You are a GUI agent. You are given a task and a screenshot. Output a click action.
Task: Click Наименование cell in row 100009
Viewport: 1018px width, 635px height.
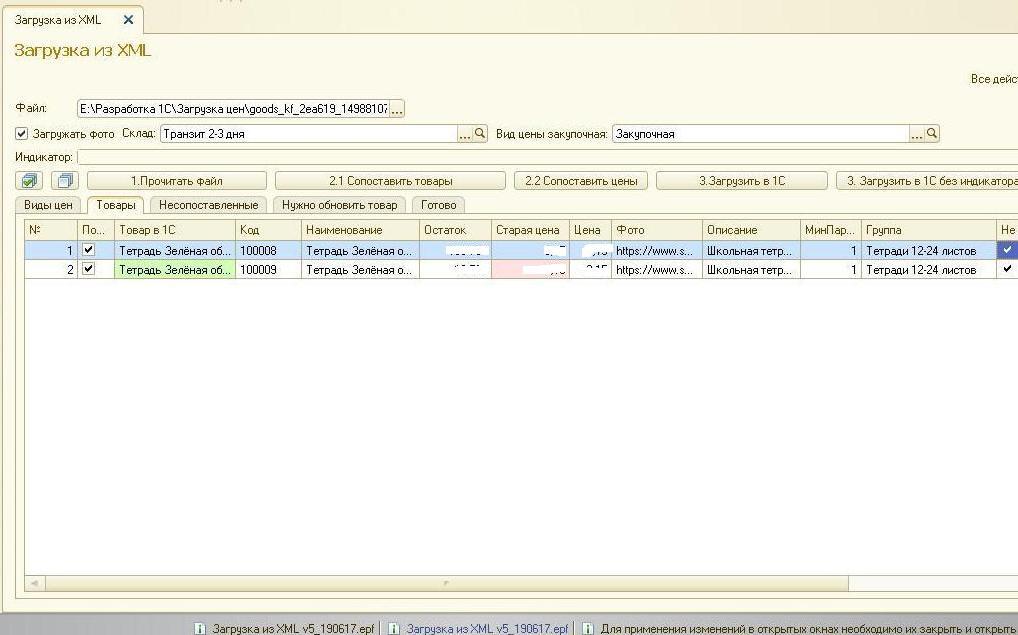tap(360, 269)
